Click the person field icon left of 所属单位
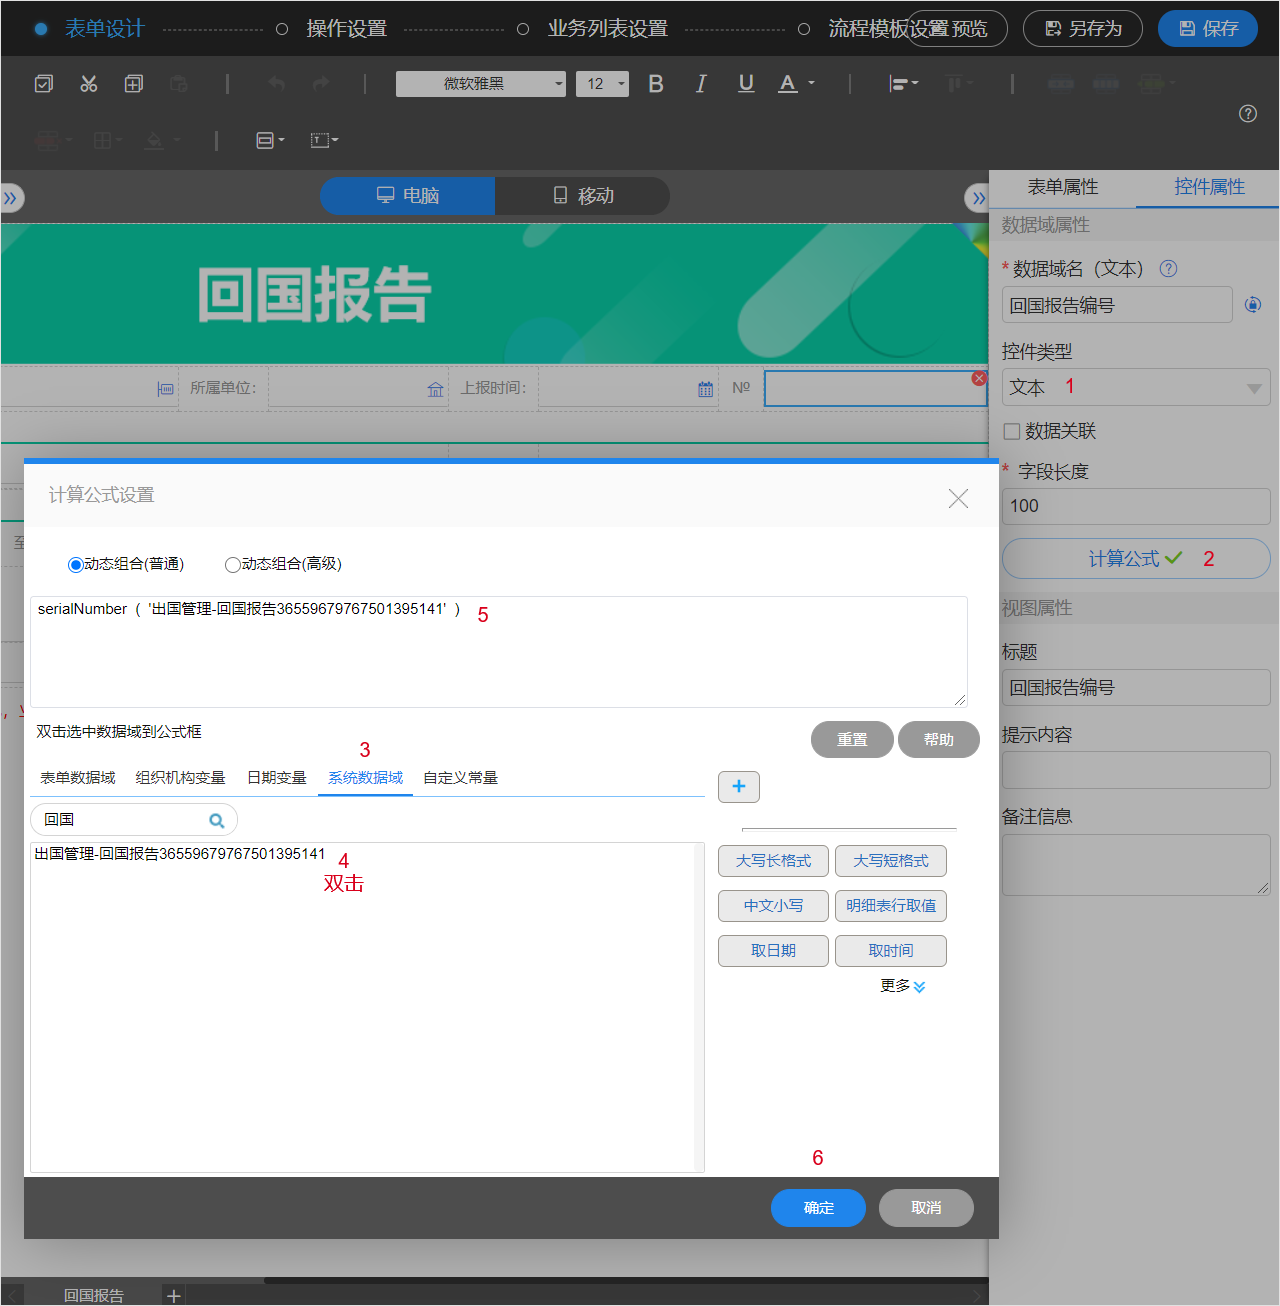1280x1306 pixels. (x=165, y=389)
